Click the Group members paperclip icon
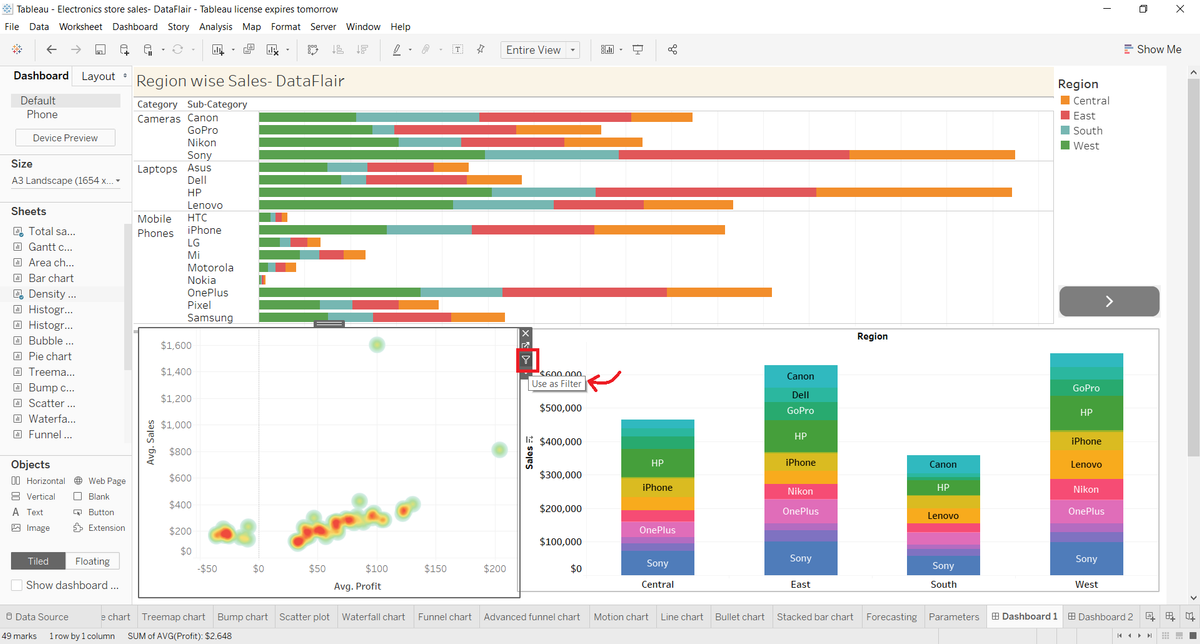The image size is (1200, 644). click(x=426, y=49)
